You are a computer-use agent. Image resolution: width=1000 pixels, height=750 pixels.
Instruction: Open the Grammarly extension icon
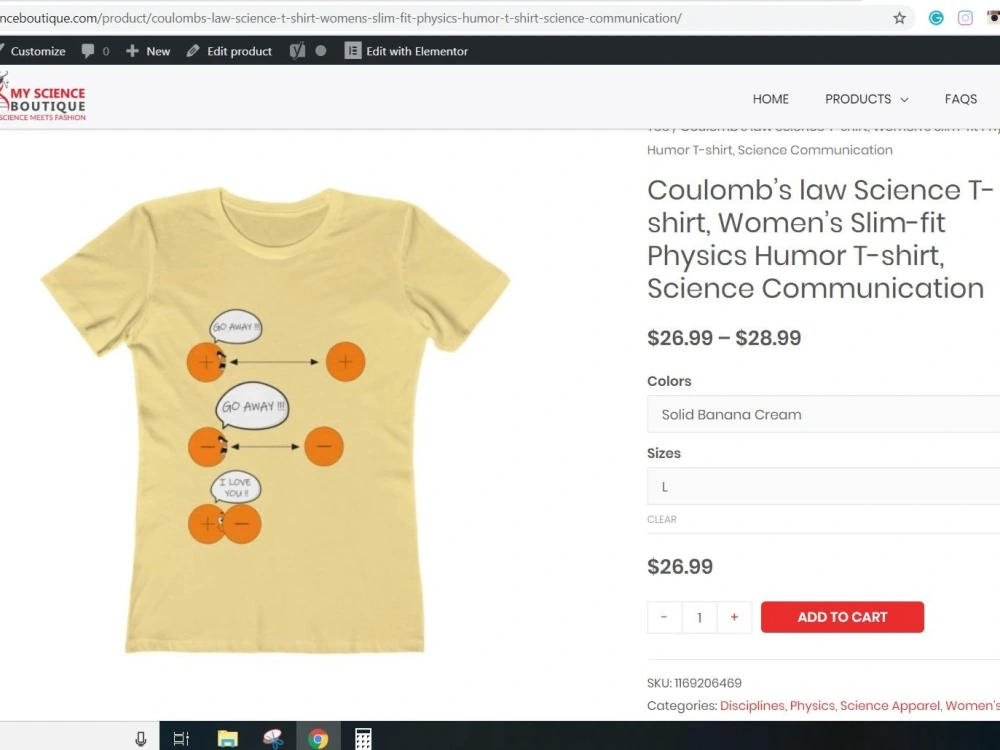tap(936, 18)
